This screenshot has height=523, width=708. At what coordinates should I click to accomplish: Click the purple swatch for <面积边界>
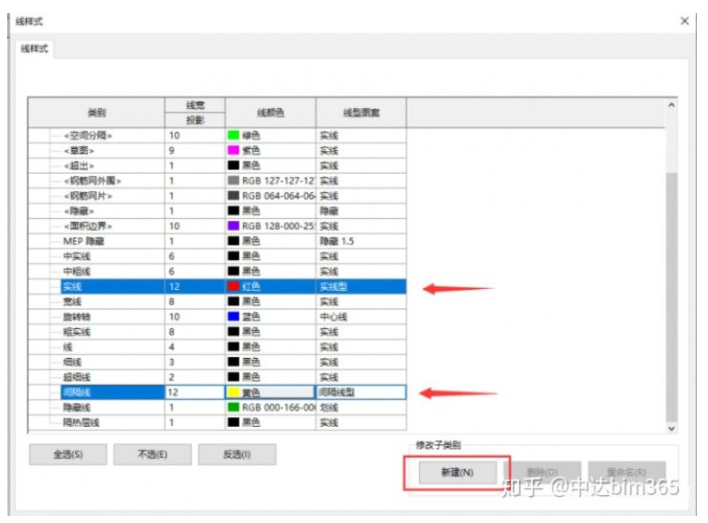click(x=235, y=226)
